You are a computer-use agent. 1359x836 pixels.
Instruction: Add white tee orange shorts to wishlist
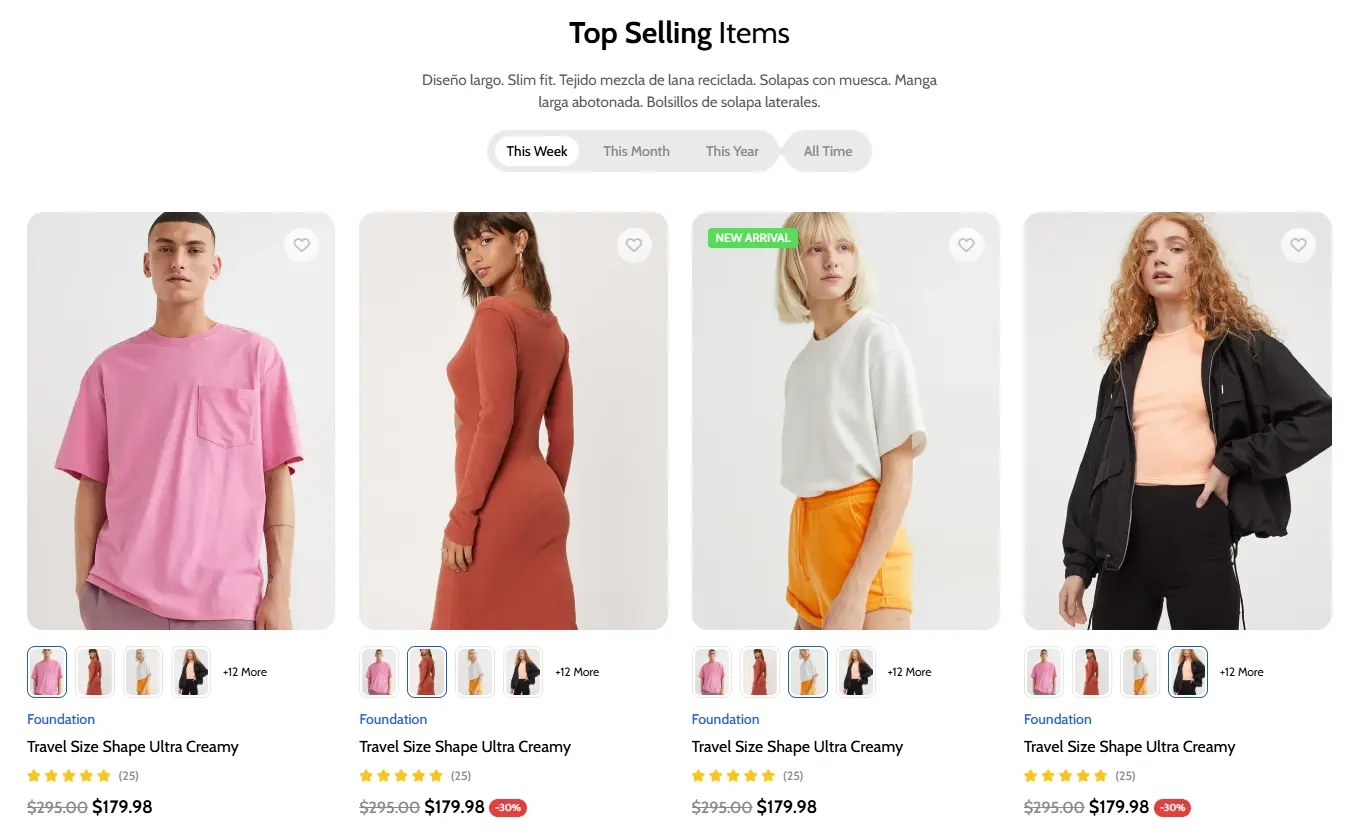point(966,245)
